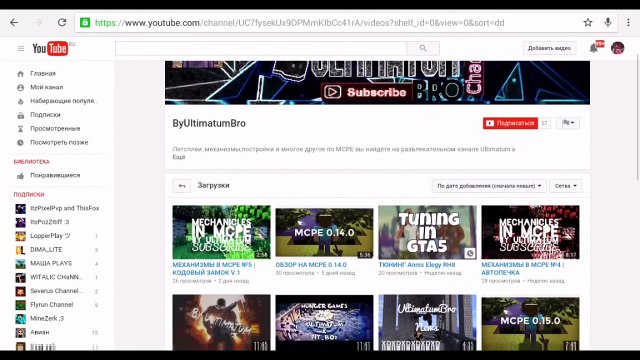Click the Понравившиеся thumbs-up icon
The image size is (640, 360).
[20, 176]
